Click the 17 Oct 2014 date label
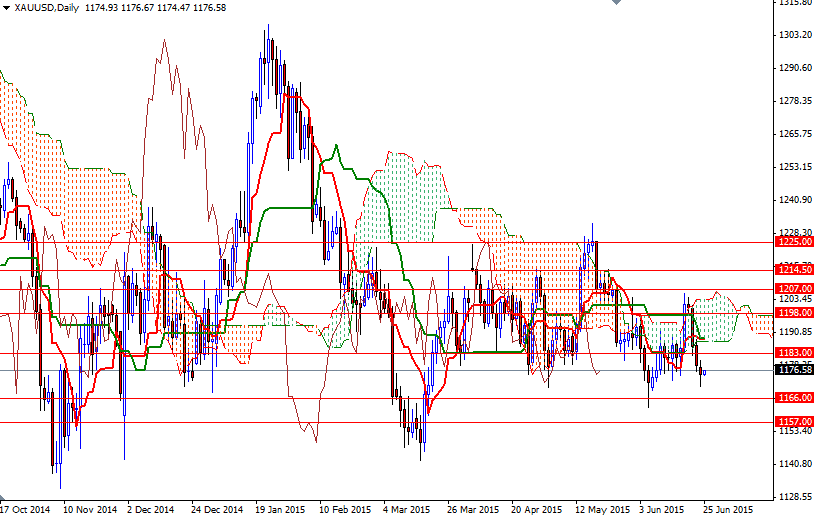The height and width of the screenshot is (516, 814). (25, 508)
